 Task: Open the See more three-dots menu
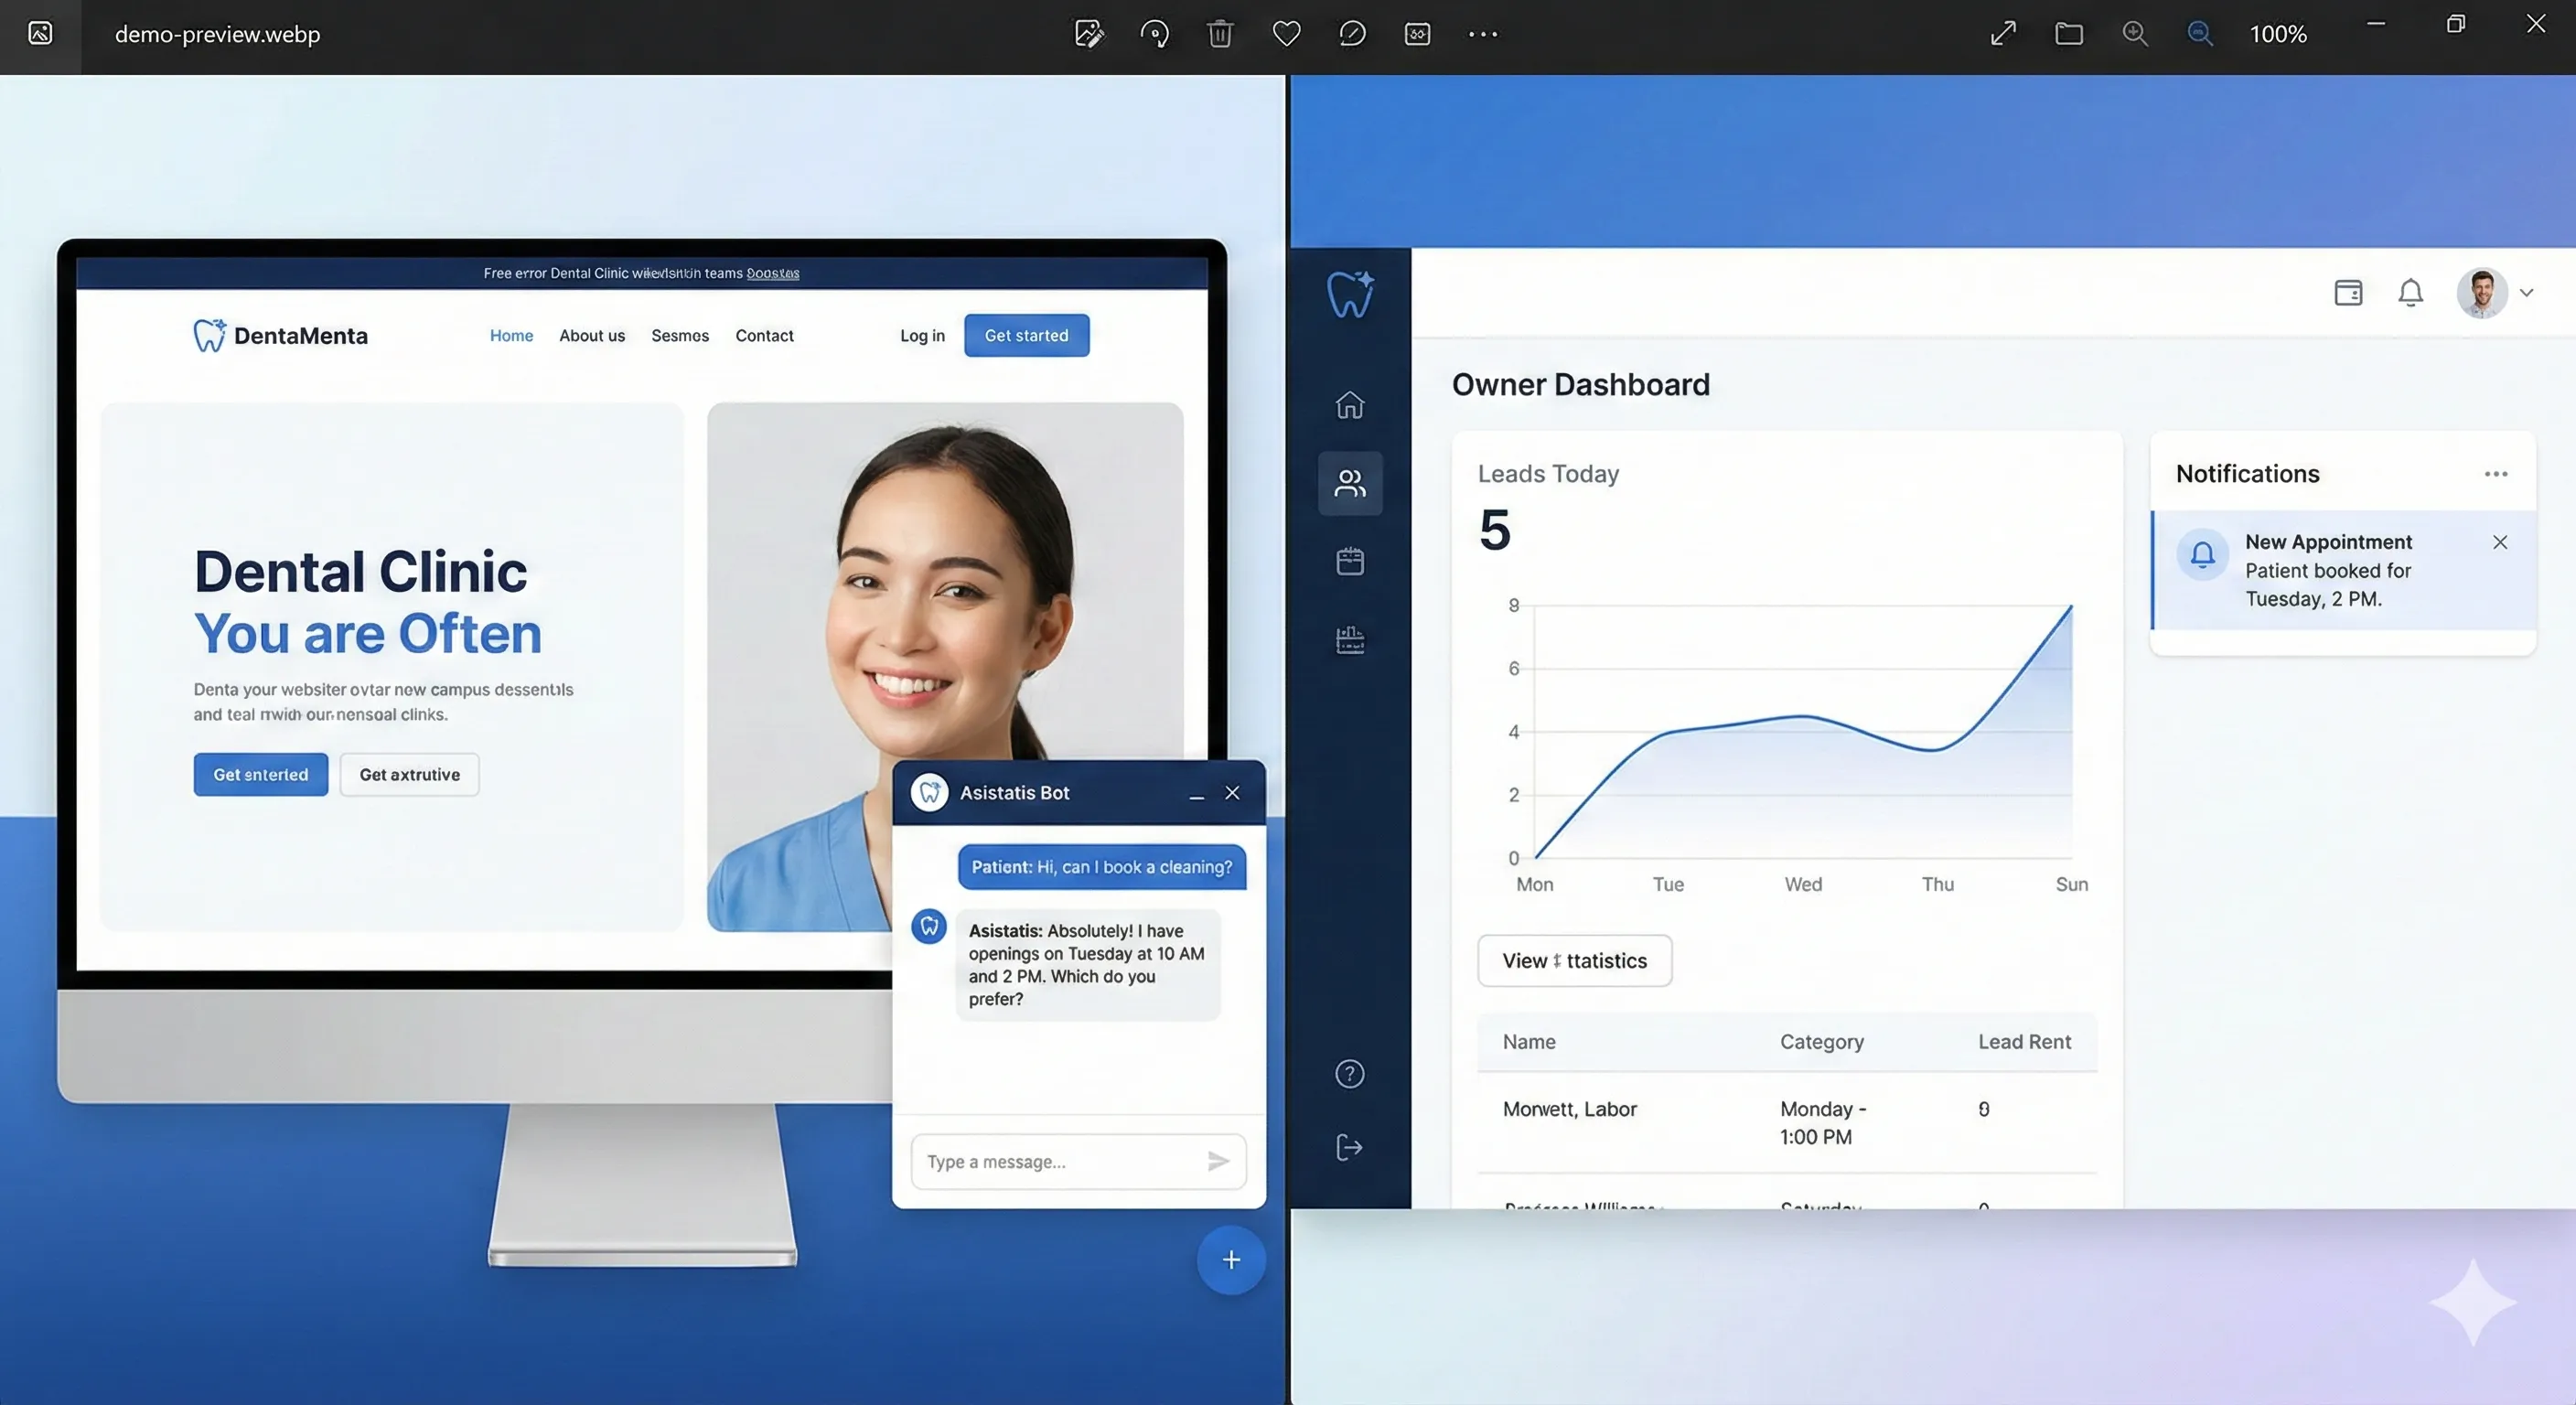point(1482,34)
